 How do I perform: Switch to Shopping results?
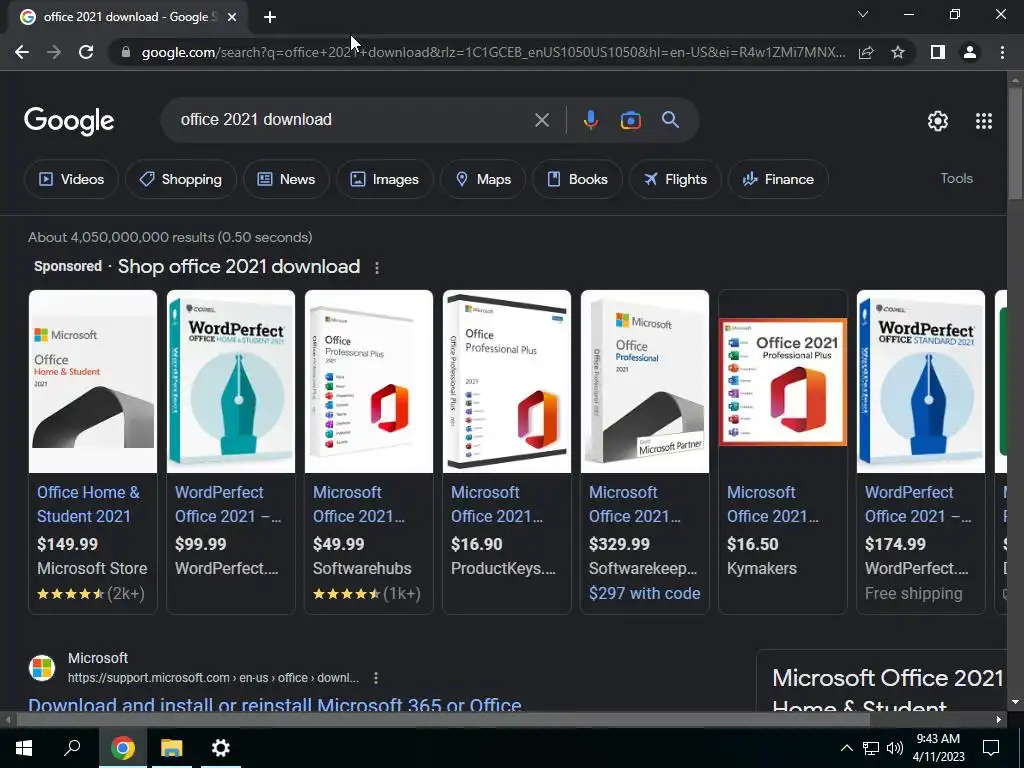(181, 179)
